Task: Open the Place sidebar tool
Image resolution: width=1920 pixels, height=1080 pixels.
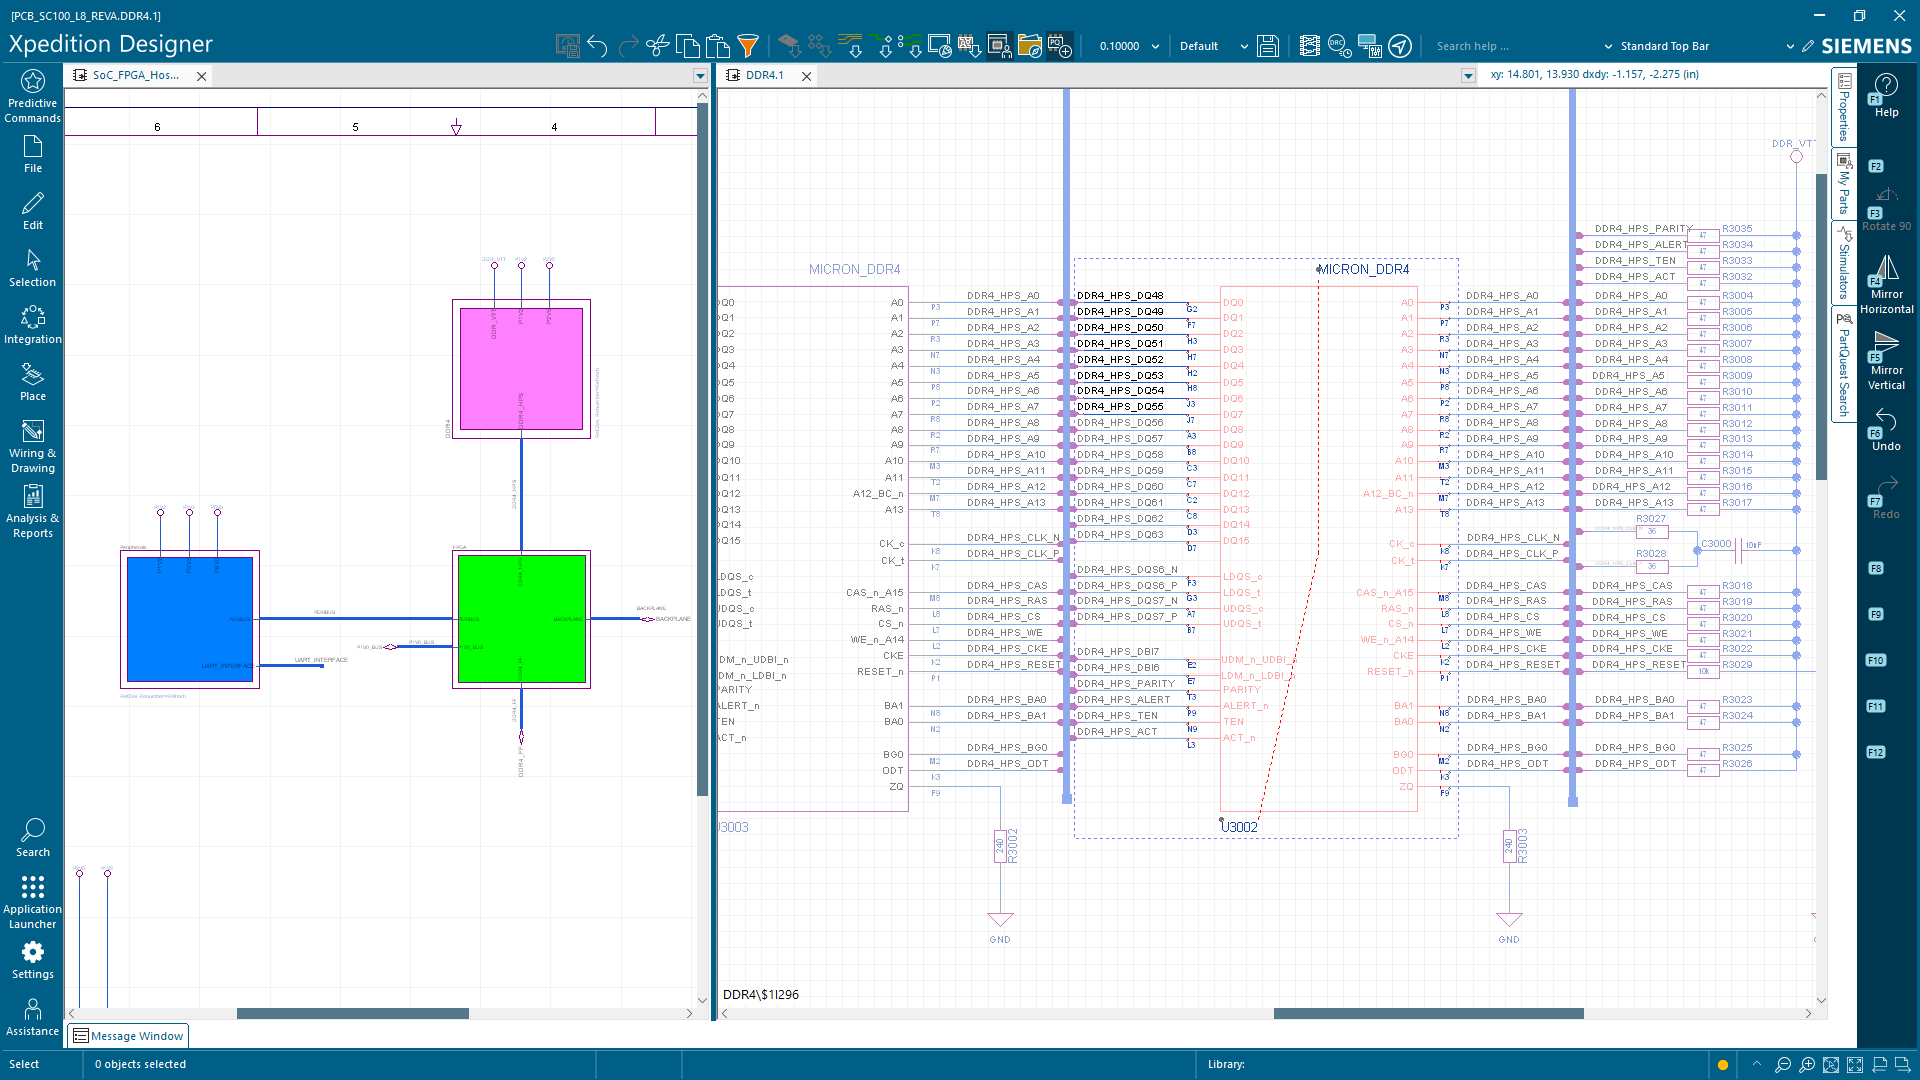Action: [x=32, y=382]
